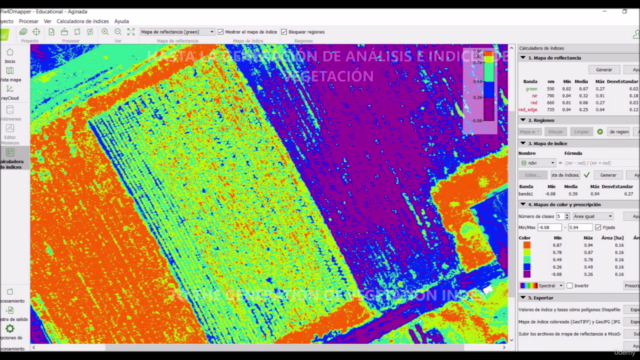The height and width of the screenshot is (360, 640).
Task: Click the Número de clases stepper arrows
Action: tap(567, 216)
